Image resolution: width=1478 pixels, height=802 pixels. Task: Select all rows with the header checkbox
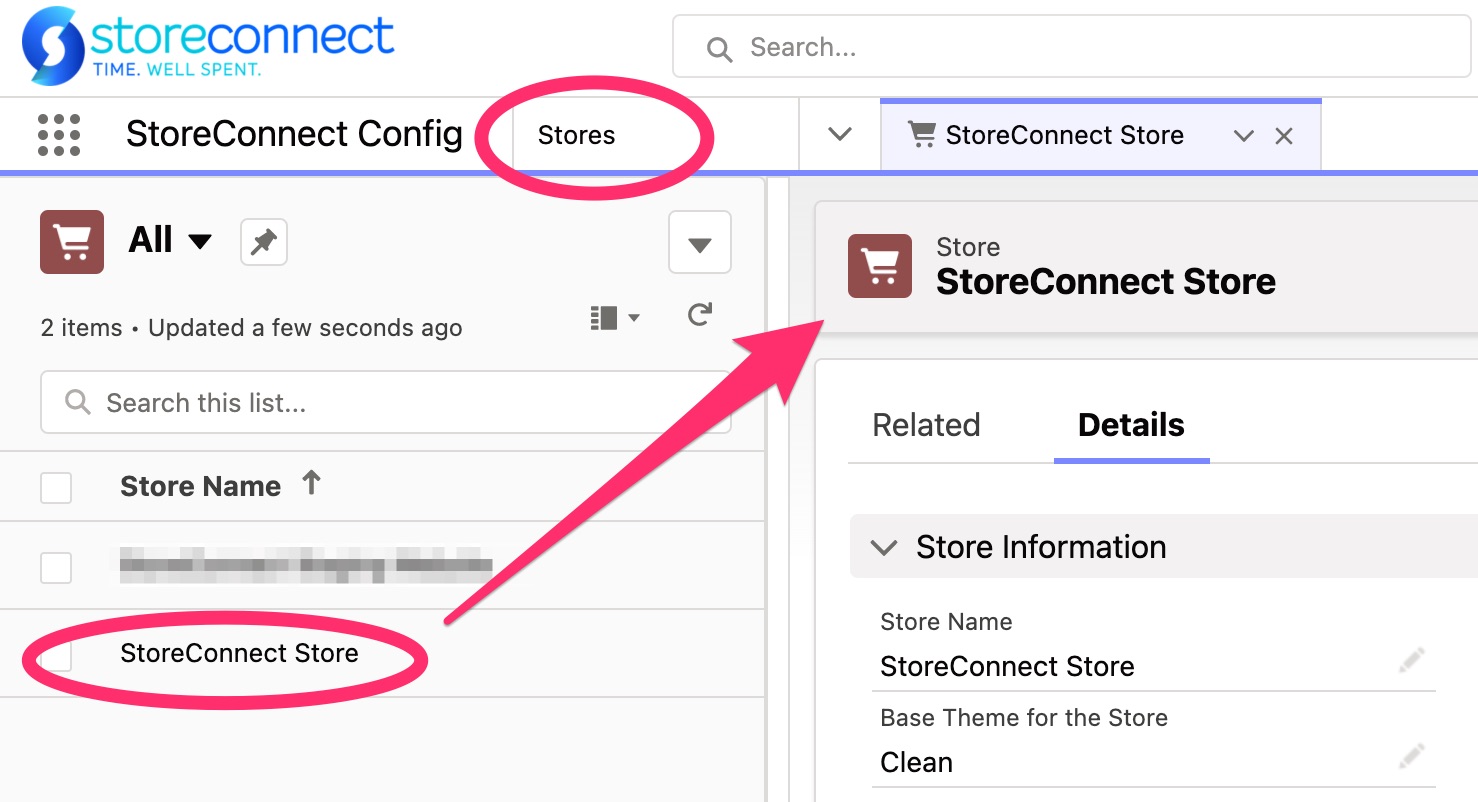(56, 487)
